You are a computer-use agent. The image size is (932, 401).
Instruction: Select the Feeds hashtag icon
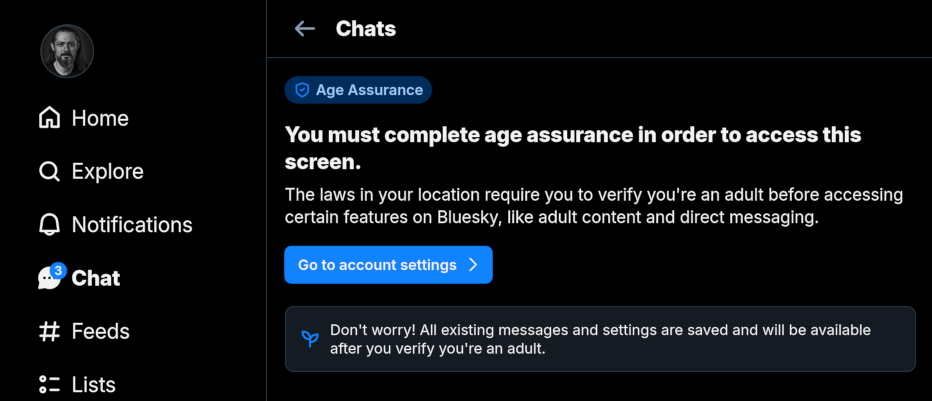[49, 331]
